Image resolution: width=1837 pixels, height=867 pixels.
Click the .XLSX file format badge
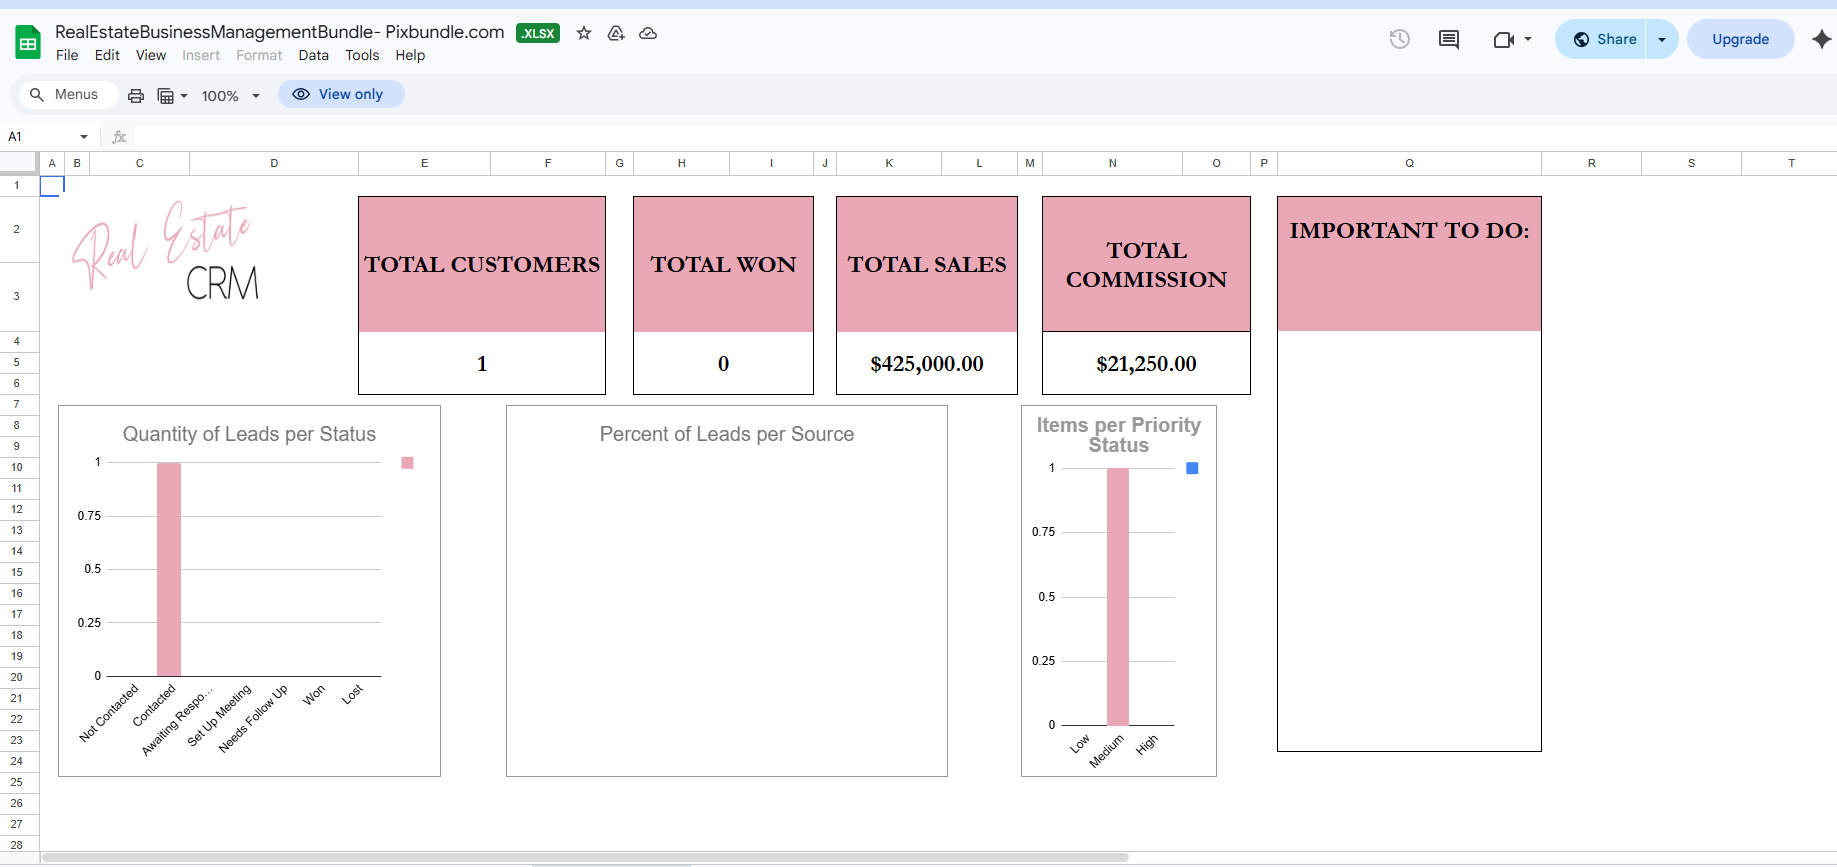[x=538, y=33]
